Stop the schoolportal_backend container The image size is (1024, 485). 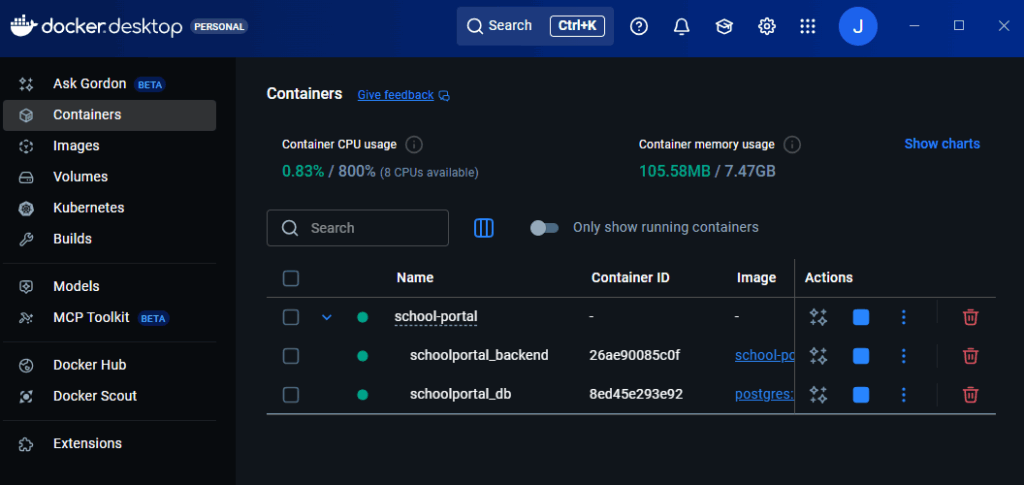(860, 356)
